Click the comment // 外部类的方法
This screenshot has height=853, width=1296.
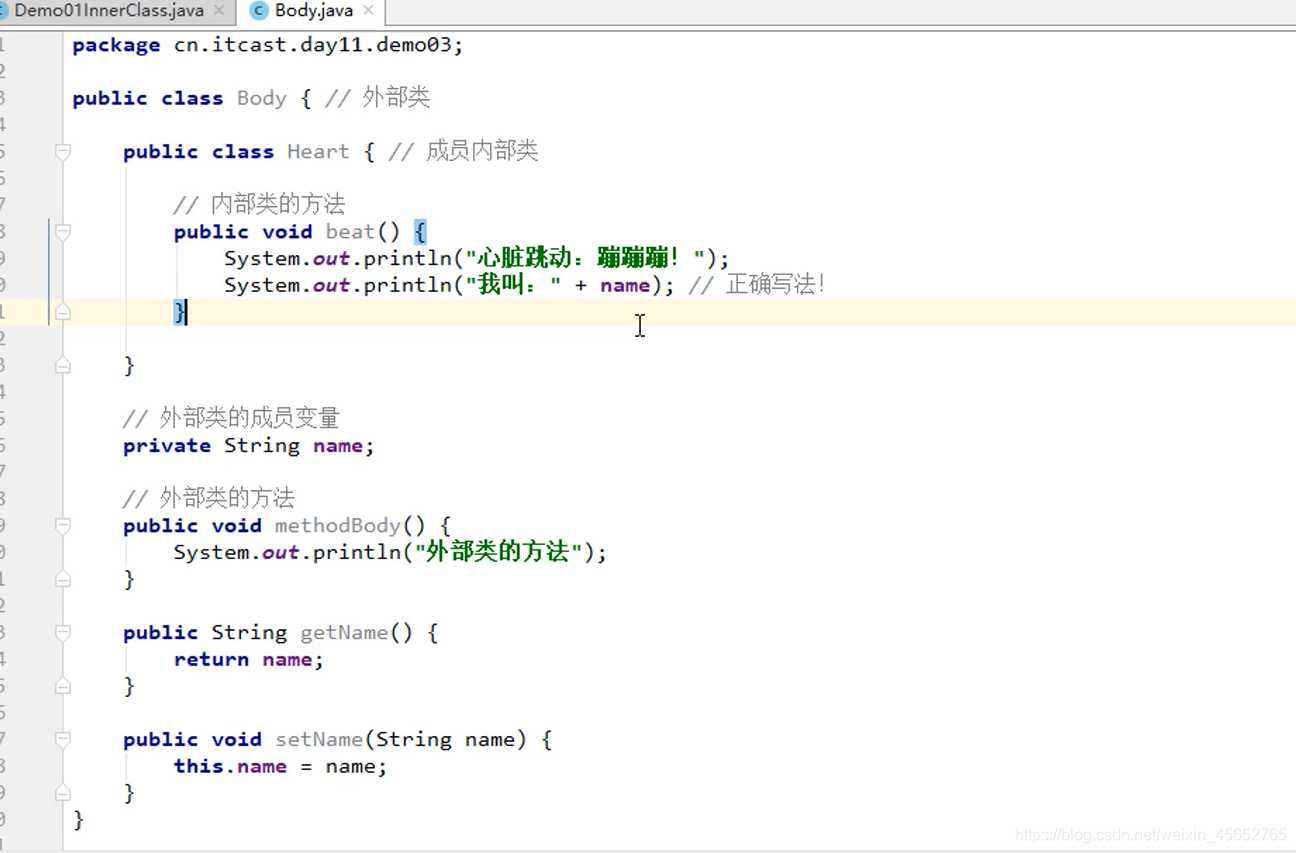[209, 498]
